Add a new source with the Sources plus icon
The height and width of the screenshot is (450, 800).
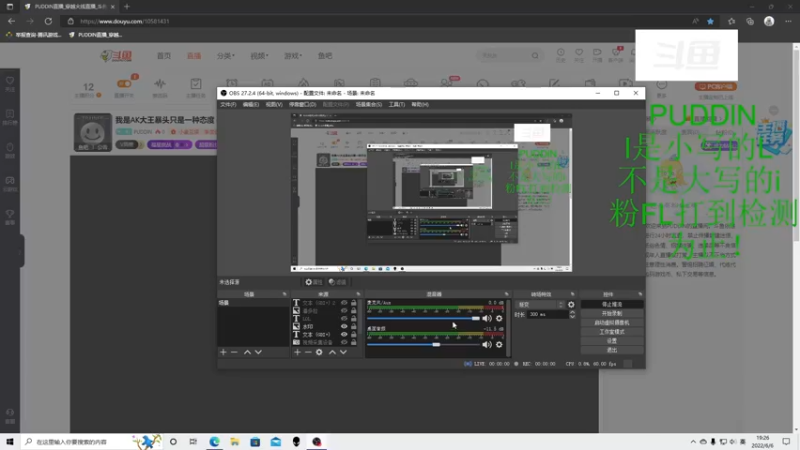pyautogui.click(x=297, y=352)
